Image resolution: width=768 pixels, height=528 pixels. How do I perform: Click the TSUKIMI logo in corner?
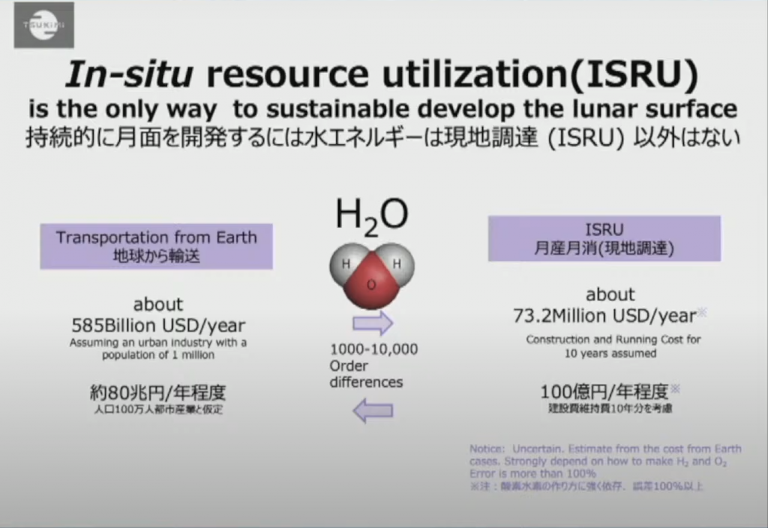[44, 25]
